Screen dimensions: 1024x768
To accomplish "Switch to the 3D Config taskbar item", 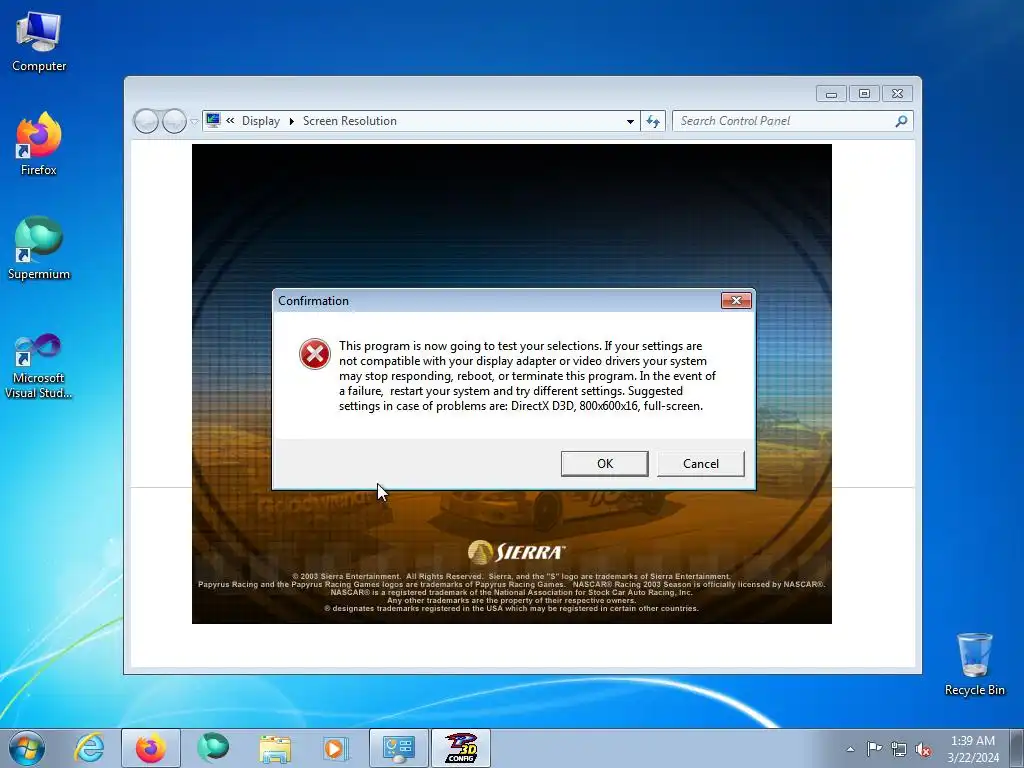I will 461,748.
